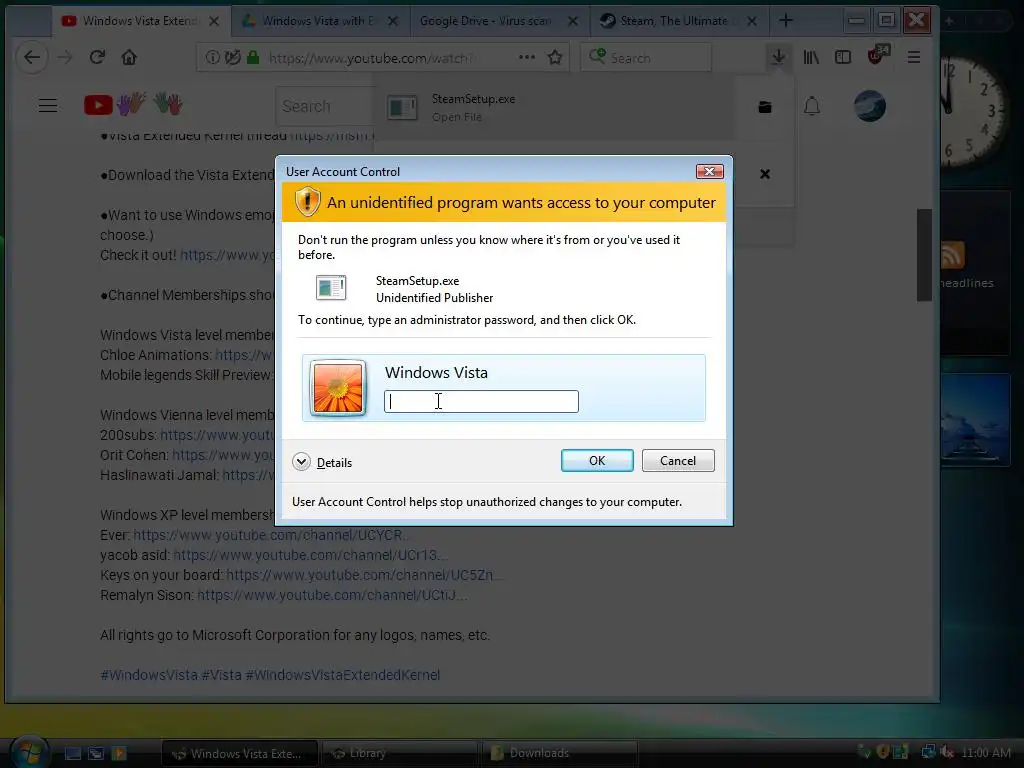Click the slideshow picture gadget

[975, 419]
